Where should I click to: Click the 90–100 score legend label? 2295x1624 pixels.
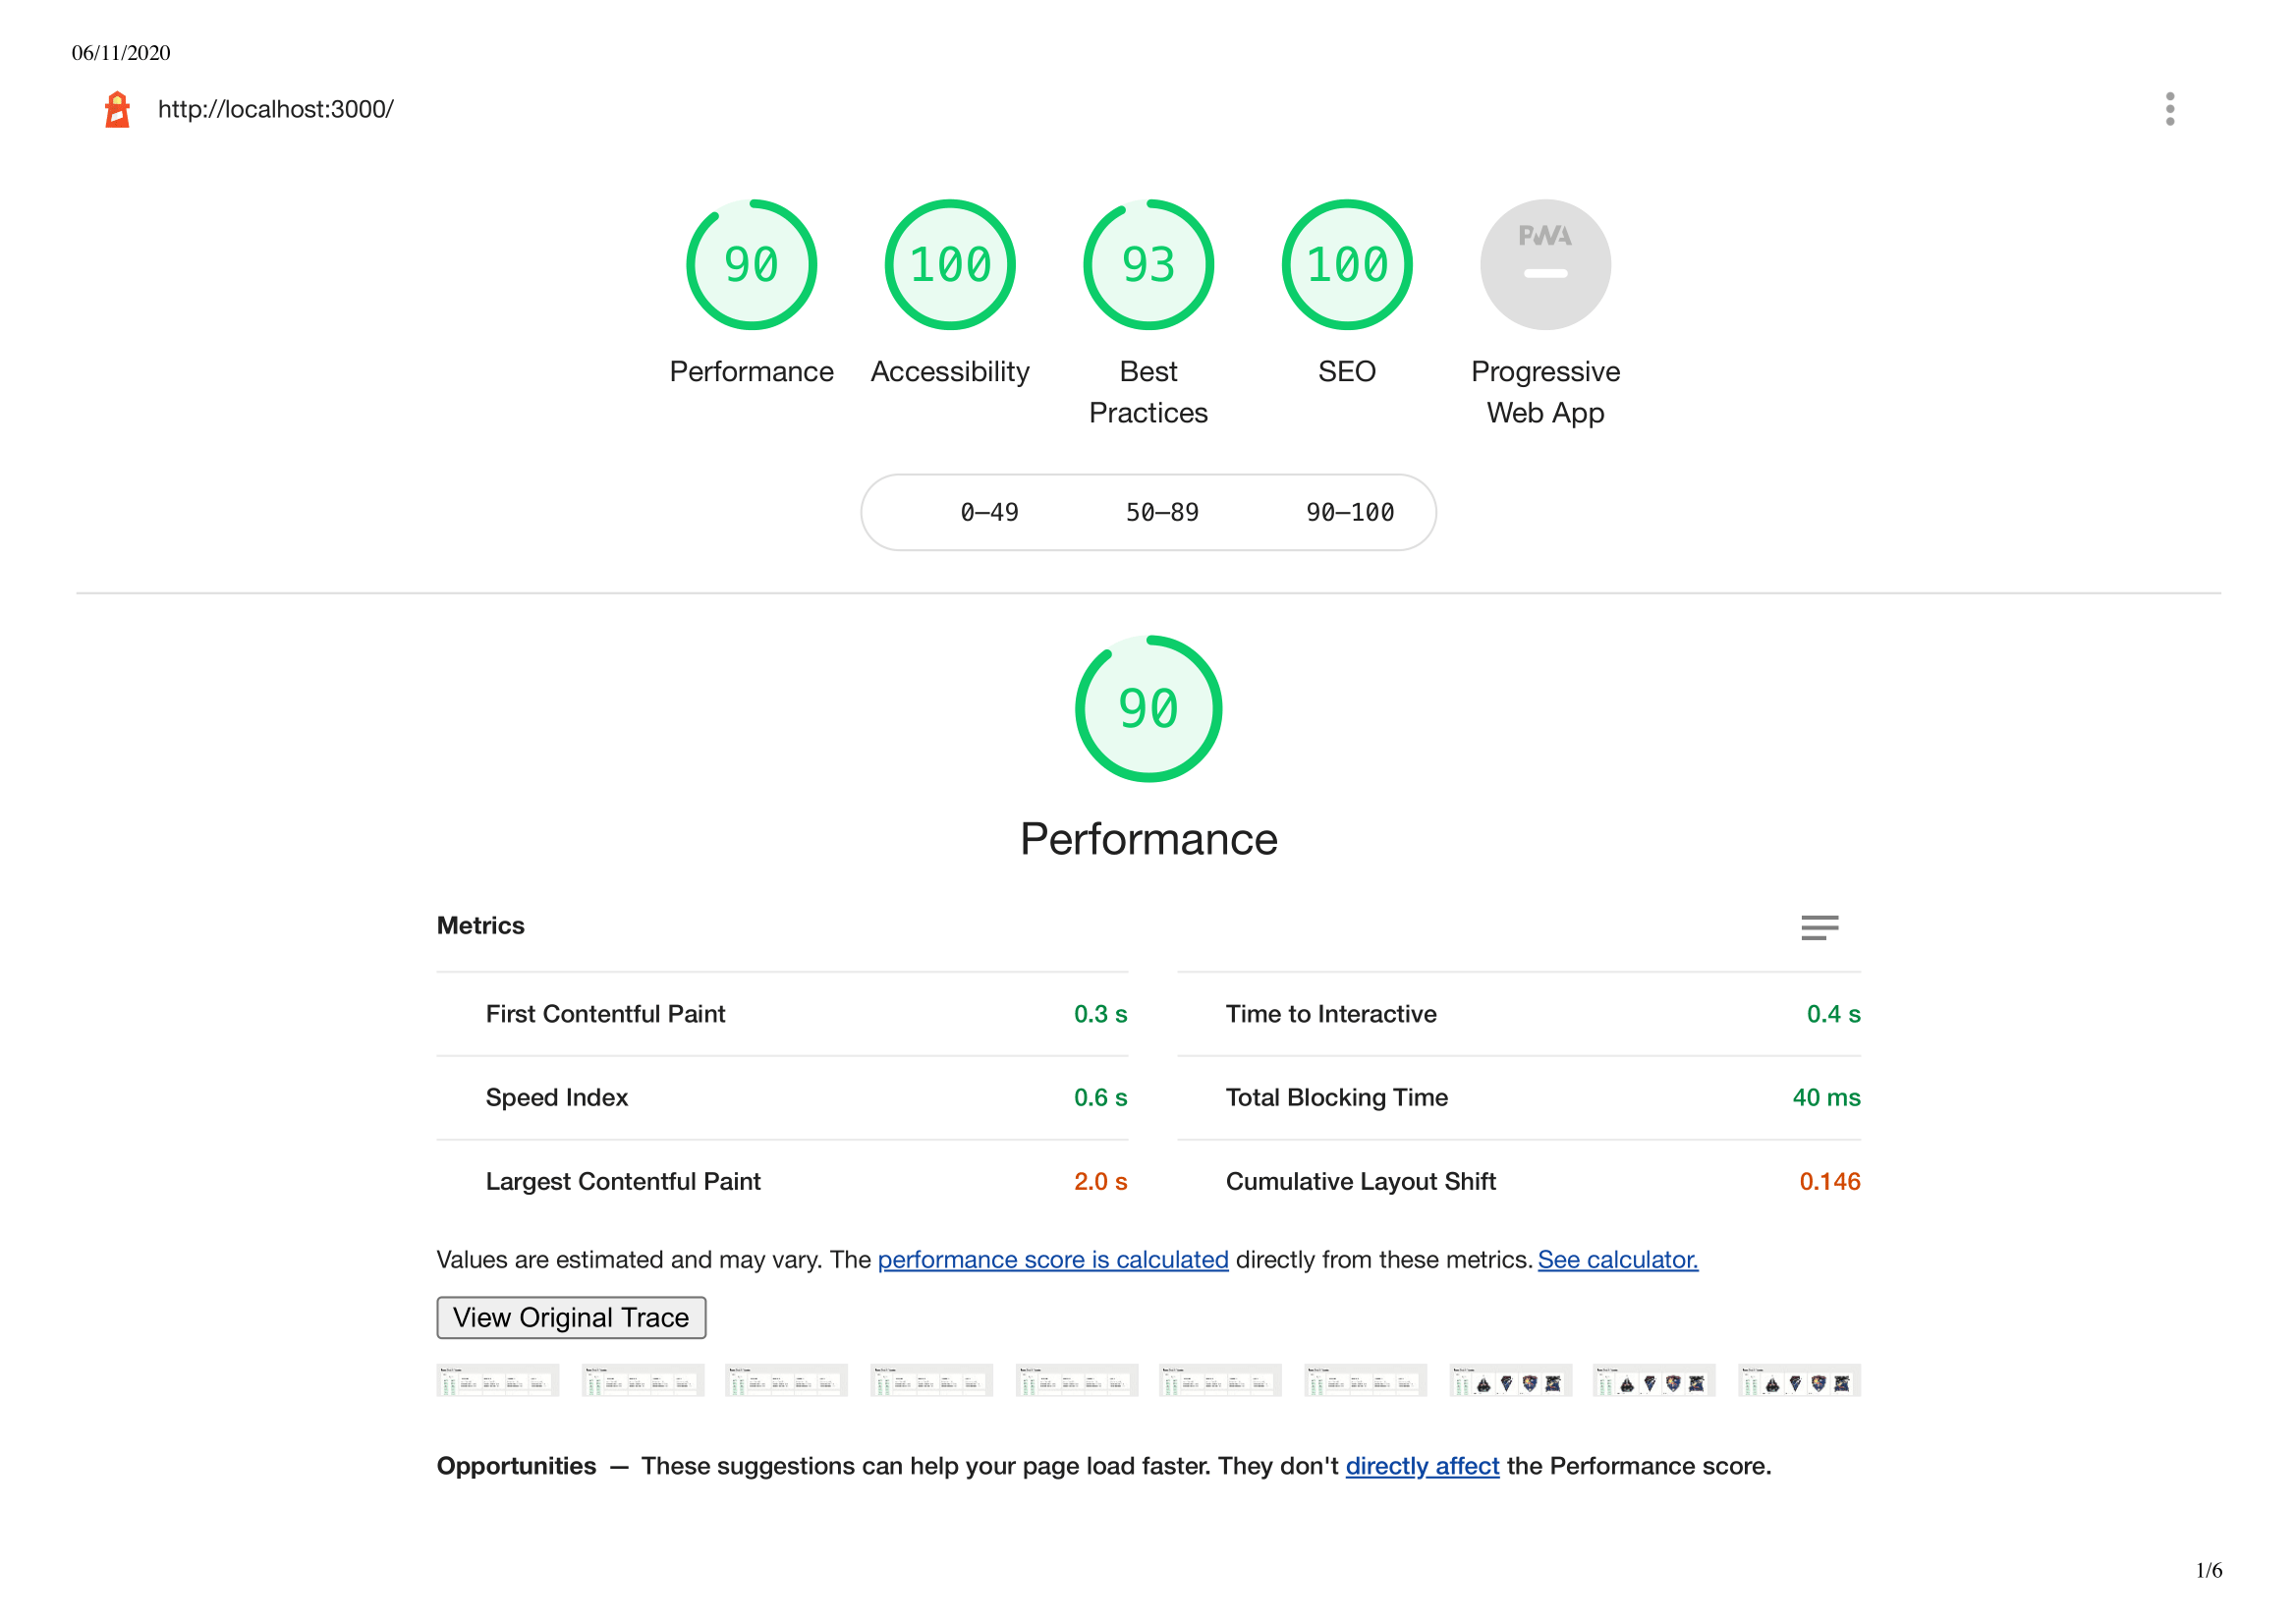pyautogui.click(x=1349, y=512)
